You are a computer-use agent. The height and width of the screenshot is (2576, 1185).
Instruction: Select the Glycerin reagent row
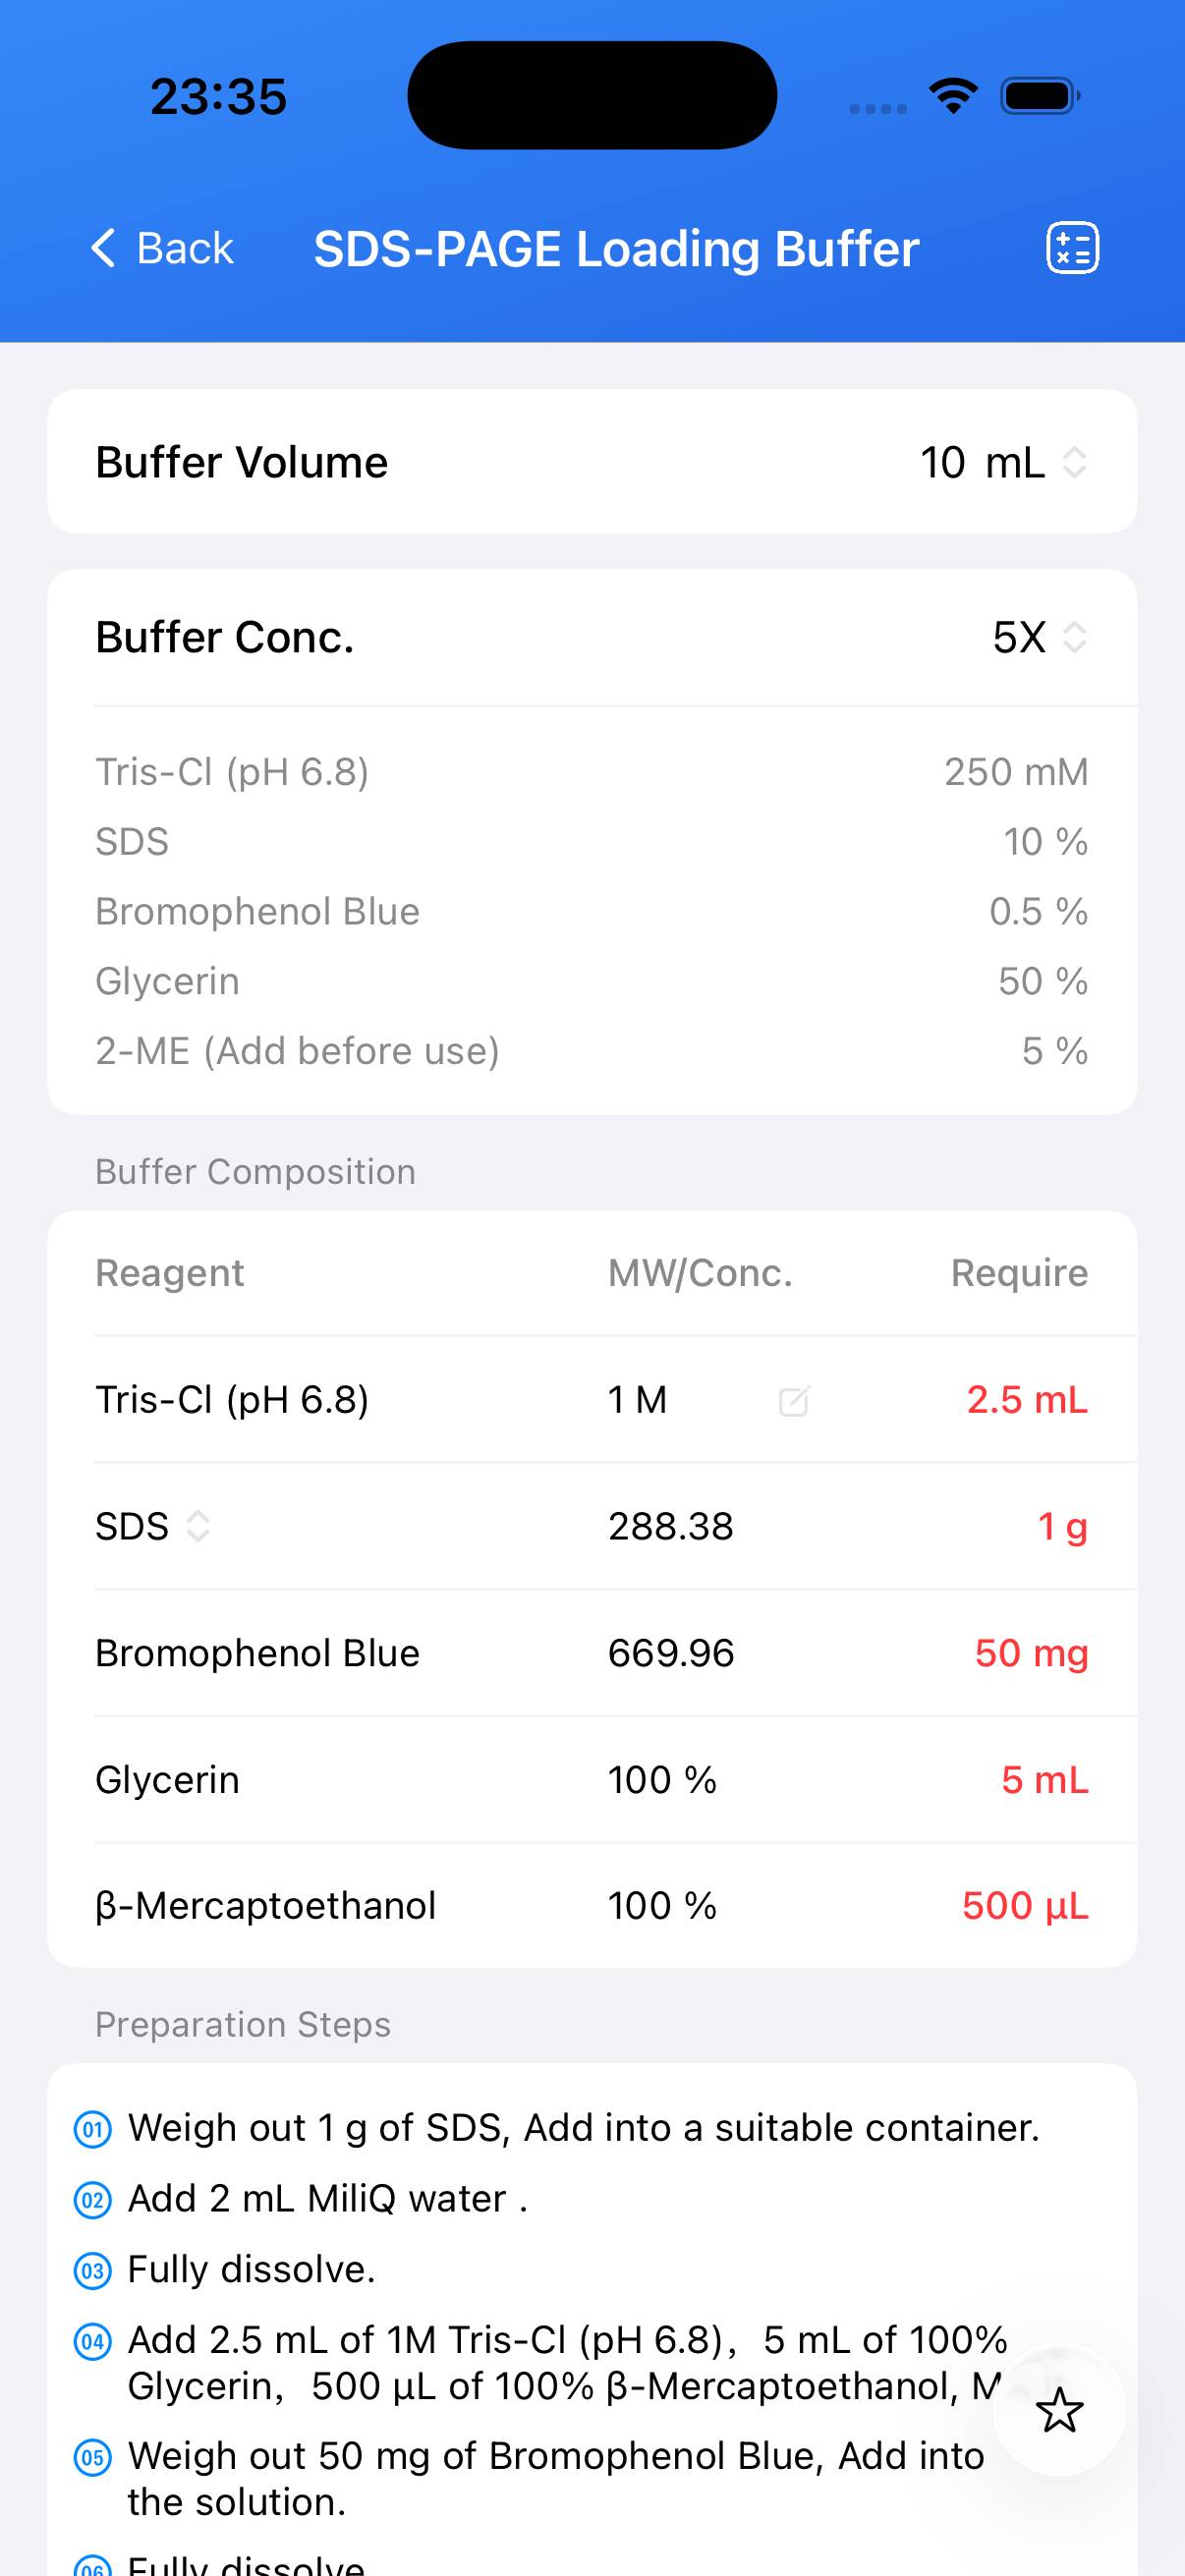pyautogui.click(x=167, y=1780)
